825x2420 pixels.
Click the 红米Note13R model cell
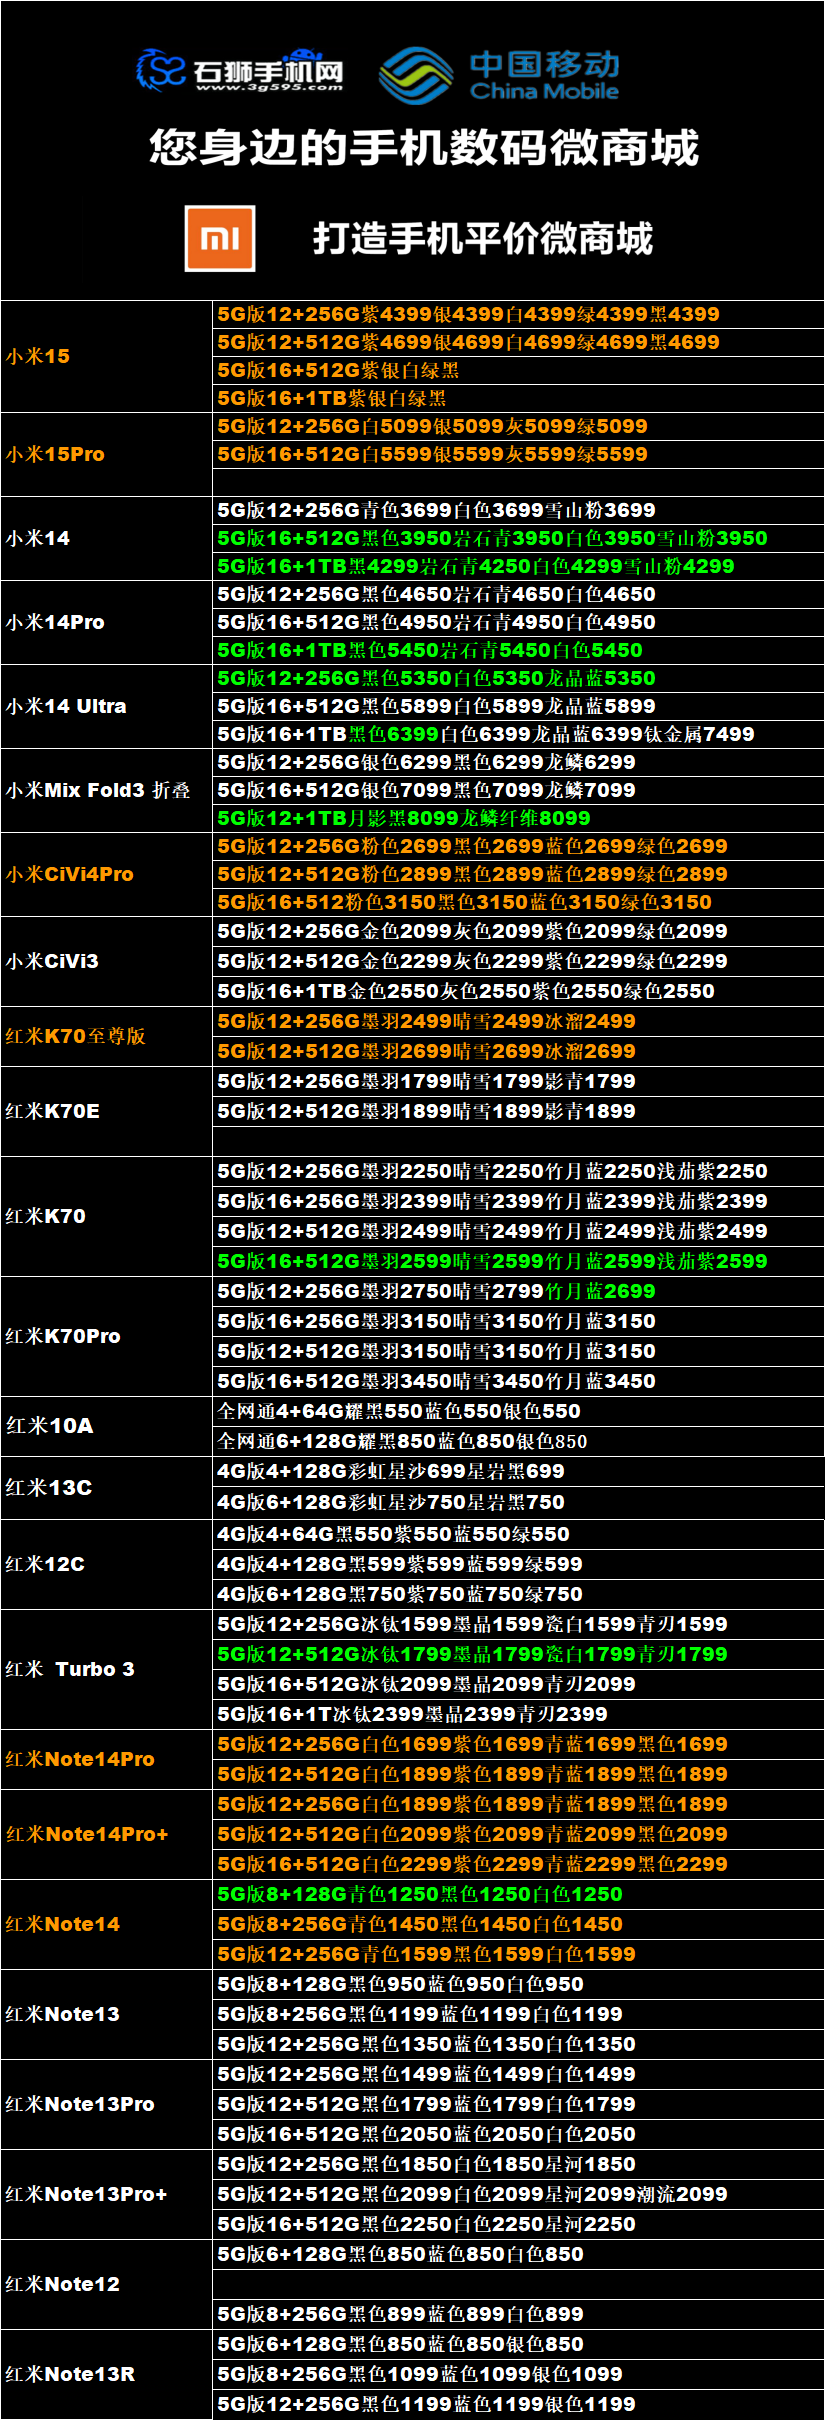(106, 2374)
